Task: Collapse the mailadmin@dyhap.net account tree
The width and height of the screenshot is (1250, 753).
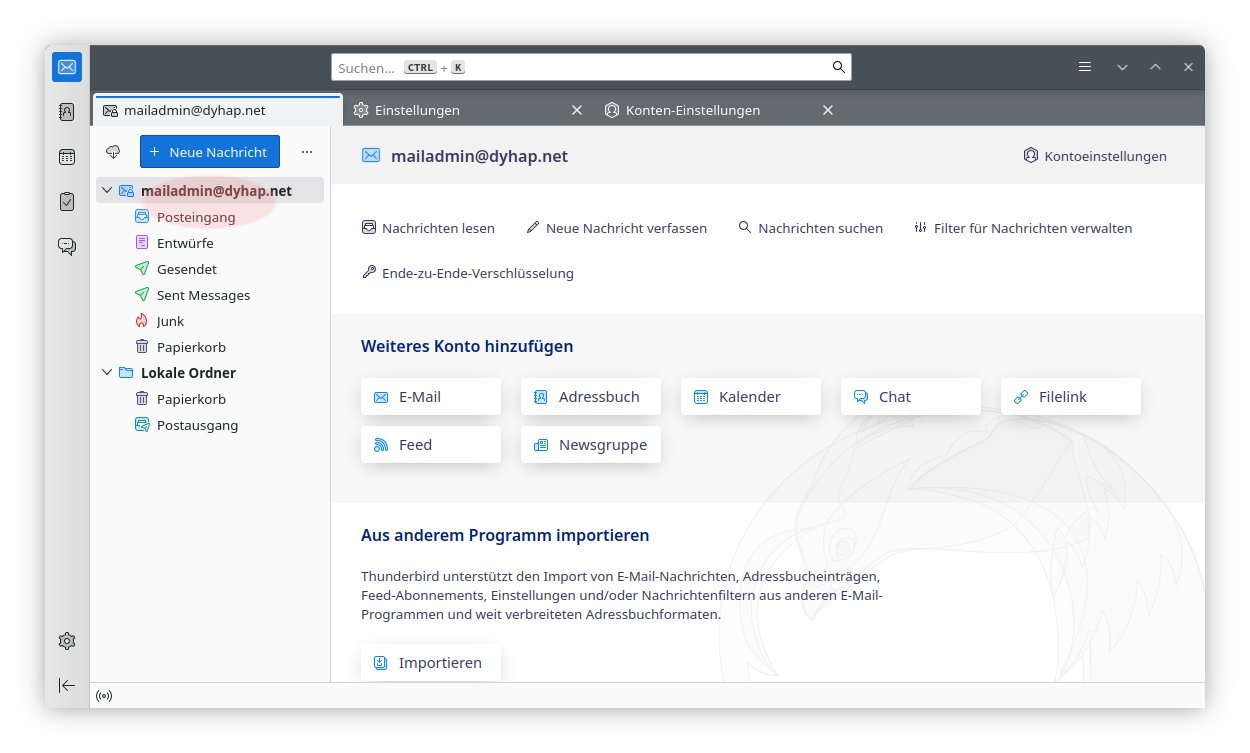Action: 107,190
